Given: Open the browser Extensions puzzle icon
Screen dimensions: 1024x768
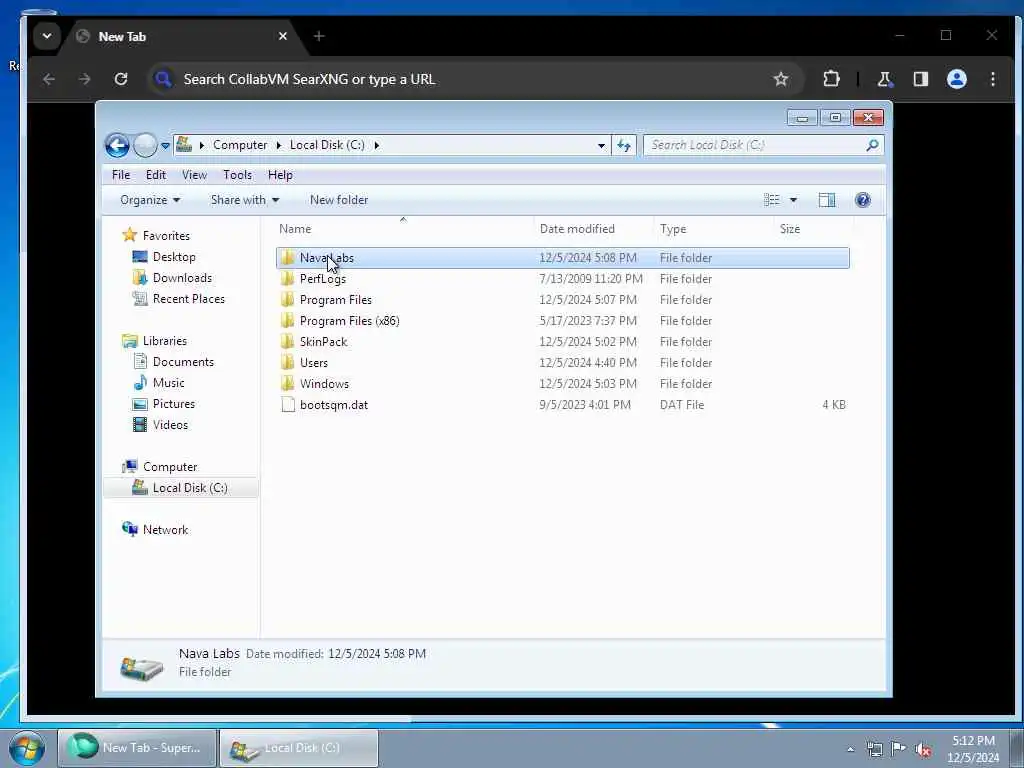Looking at the screenshot, I should (831, 79).
